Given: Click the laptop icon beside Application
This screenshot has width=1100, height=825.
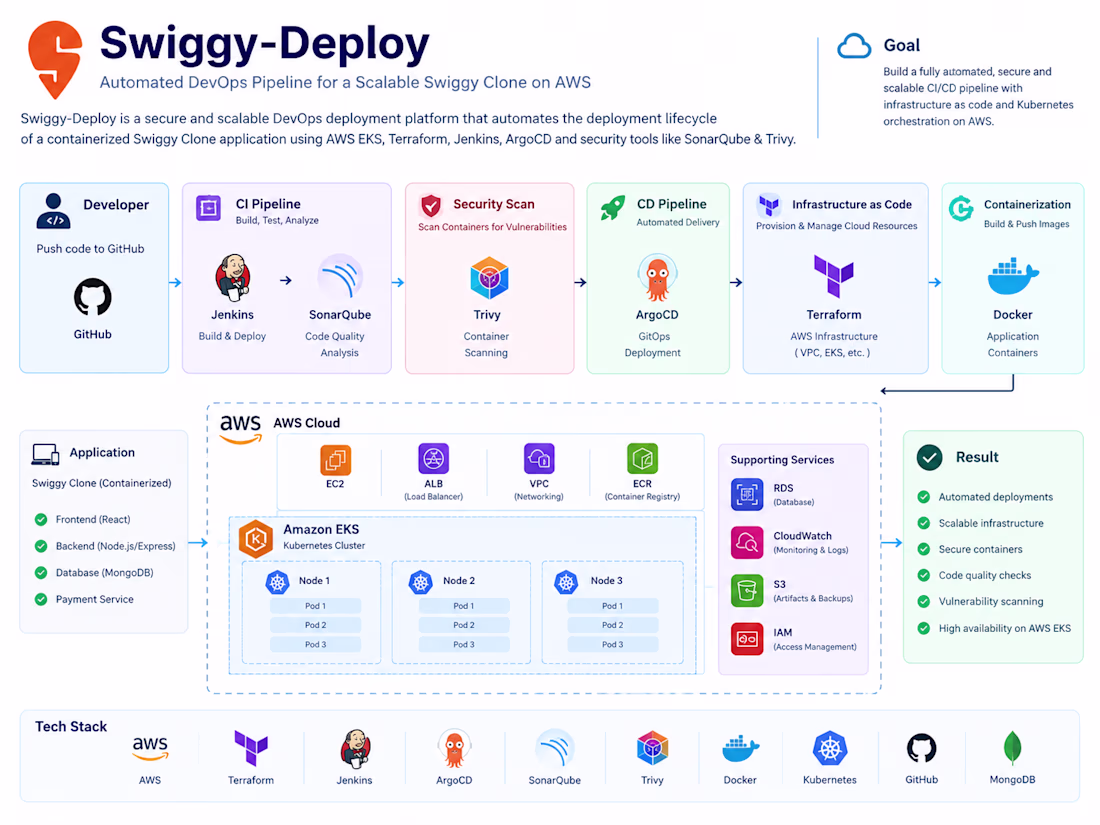Looking at the screenshot, I should (46, 455).
